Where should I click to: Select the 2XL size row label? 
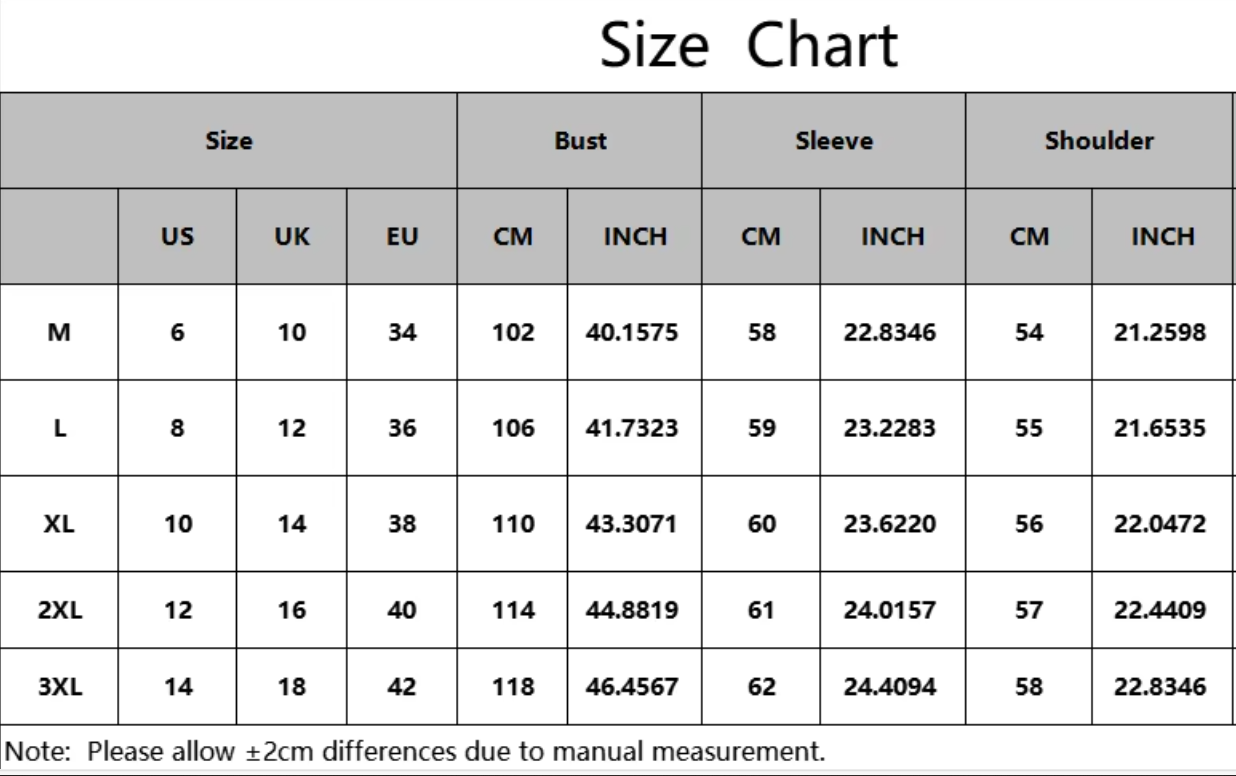coord(60,610)
